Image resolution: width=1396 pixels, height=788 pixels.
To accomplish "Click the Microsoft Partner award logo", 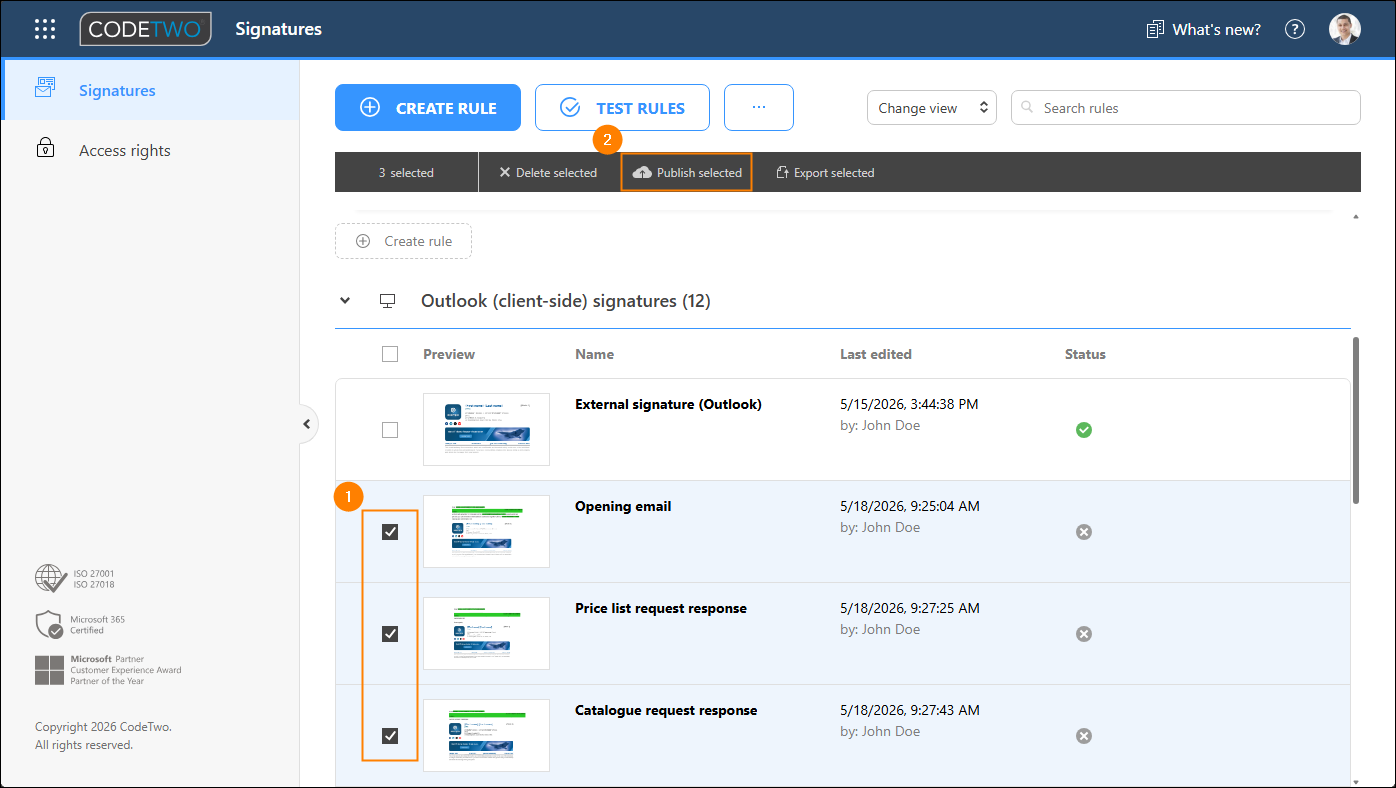I will 108,670.
